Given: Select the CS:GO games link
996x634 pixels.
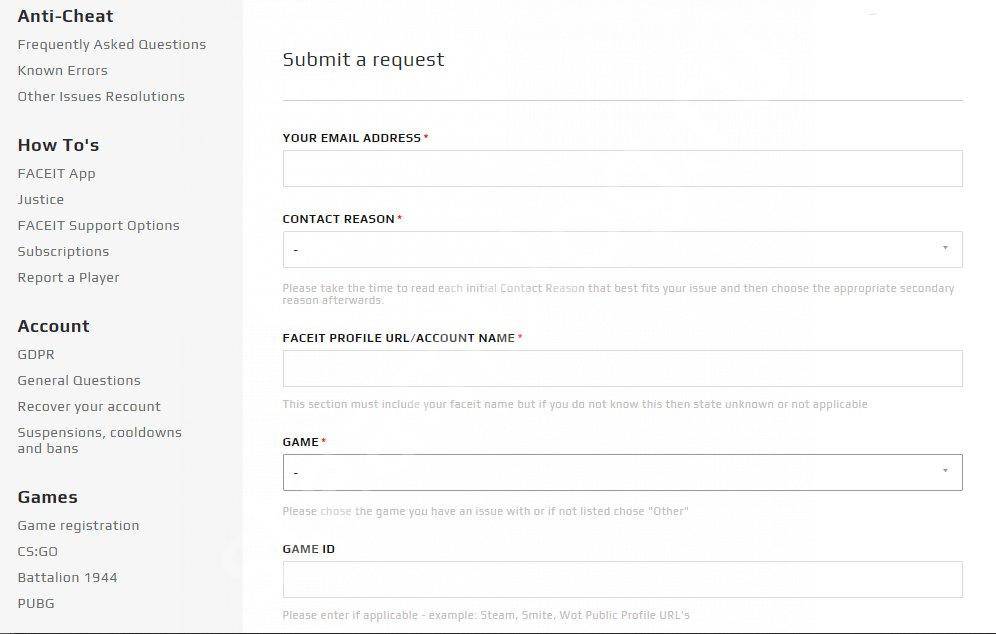Looking at the screenshot, I should (x=37, y=552).
